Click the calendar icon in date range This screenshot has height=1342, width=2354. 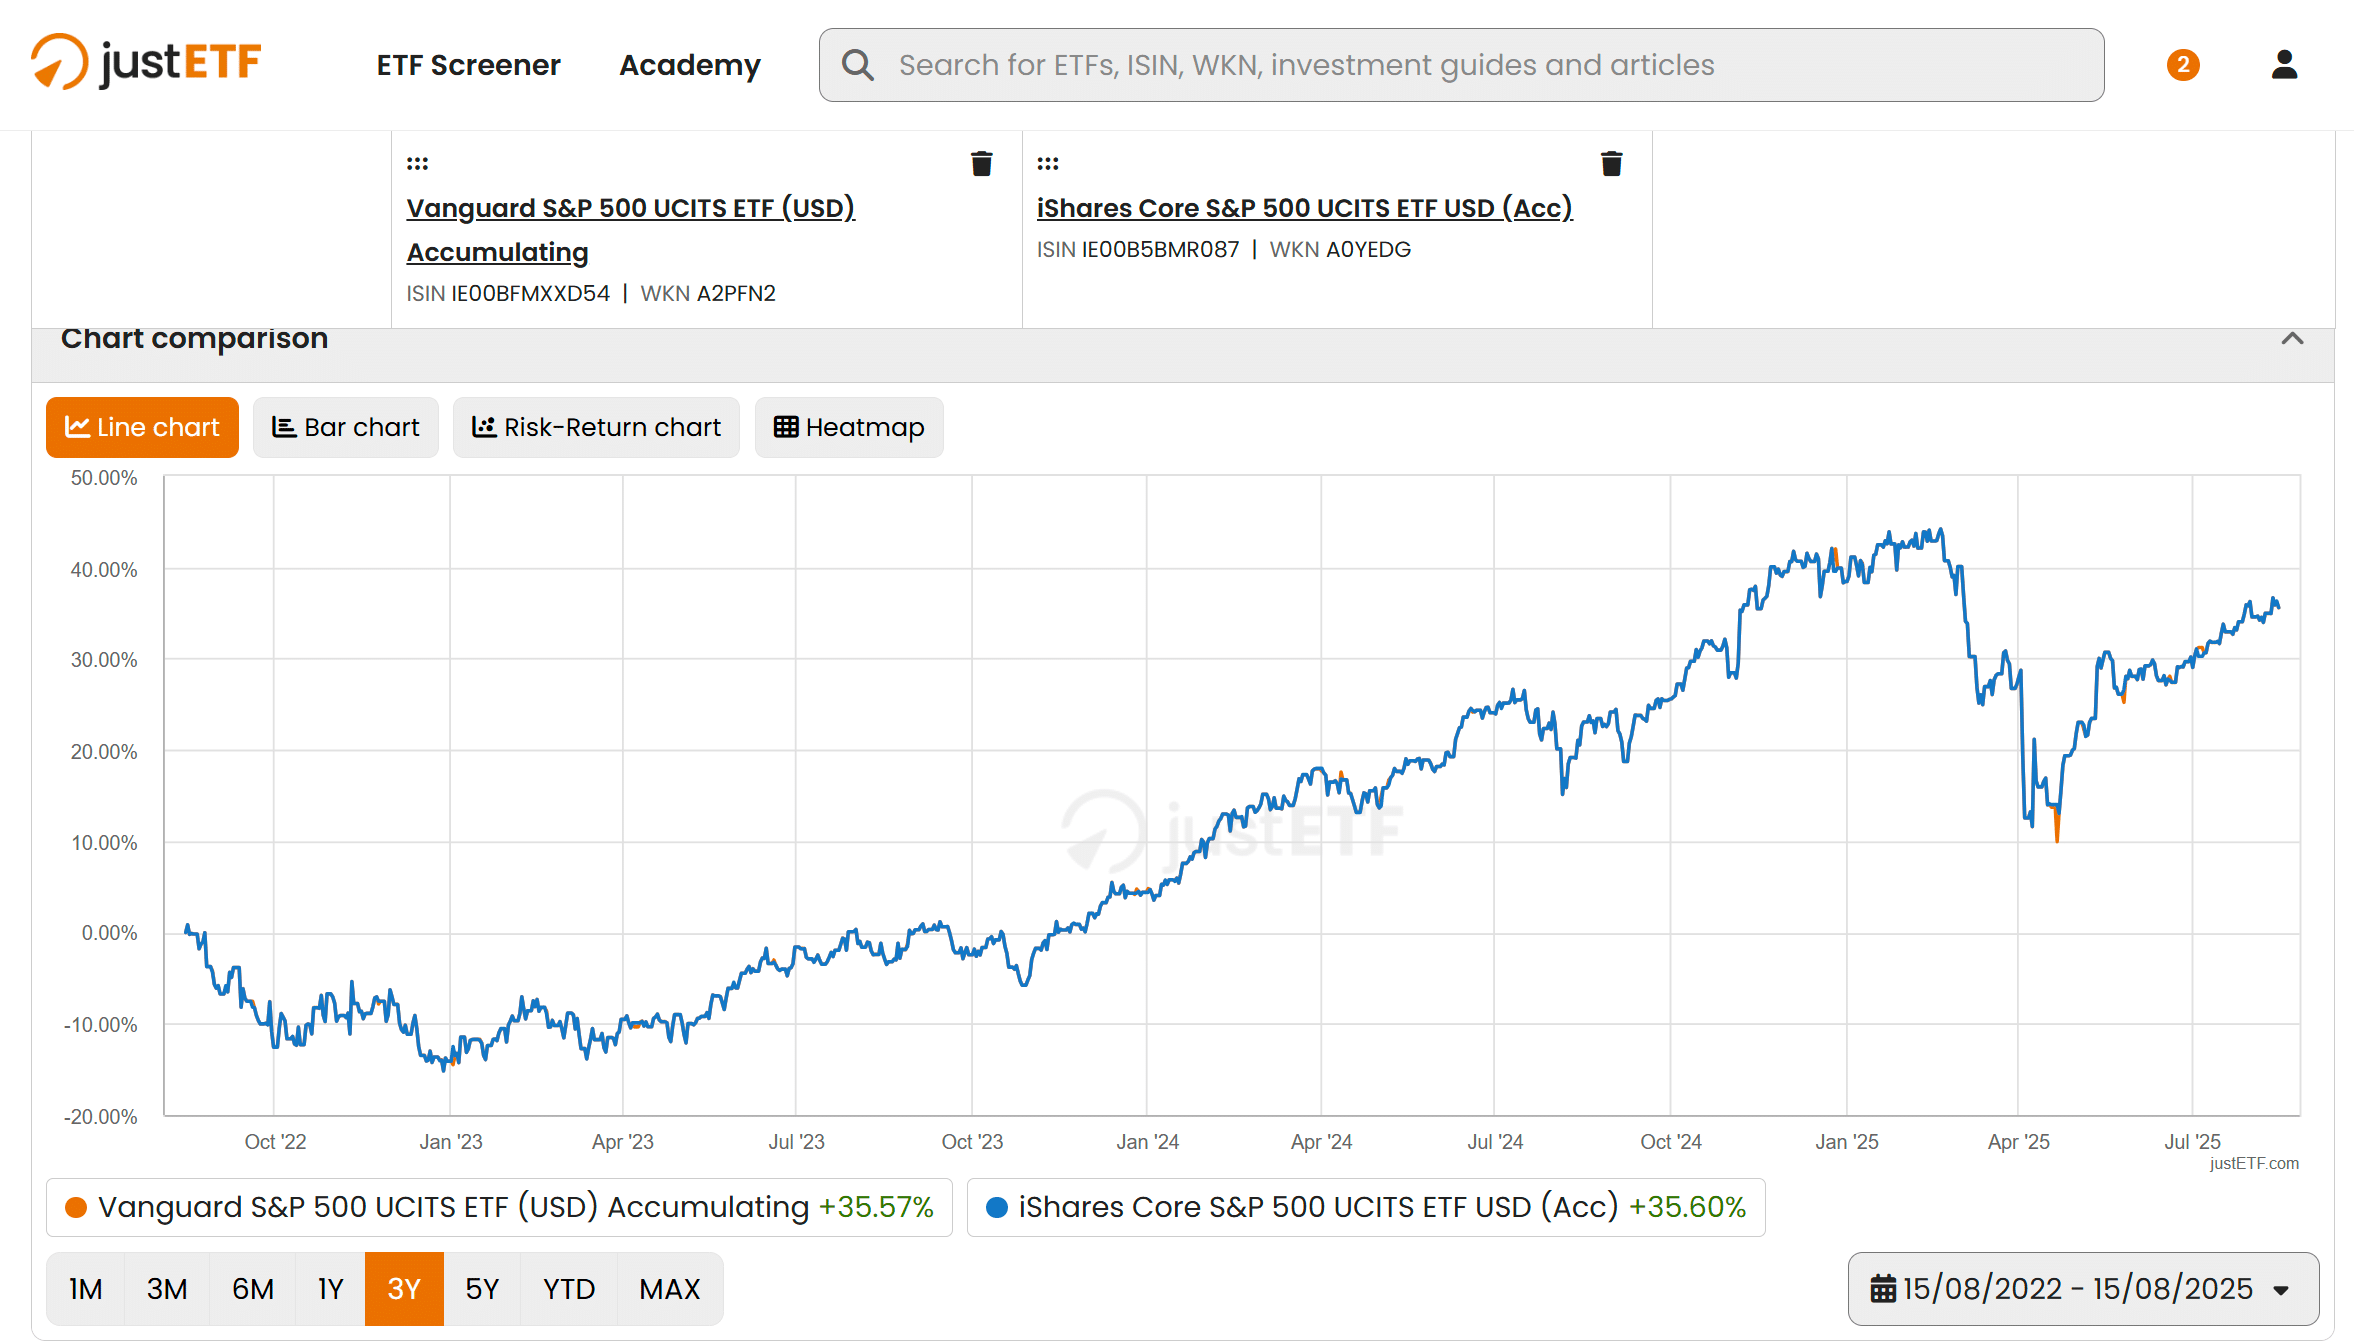(x=1883, y=1288)
